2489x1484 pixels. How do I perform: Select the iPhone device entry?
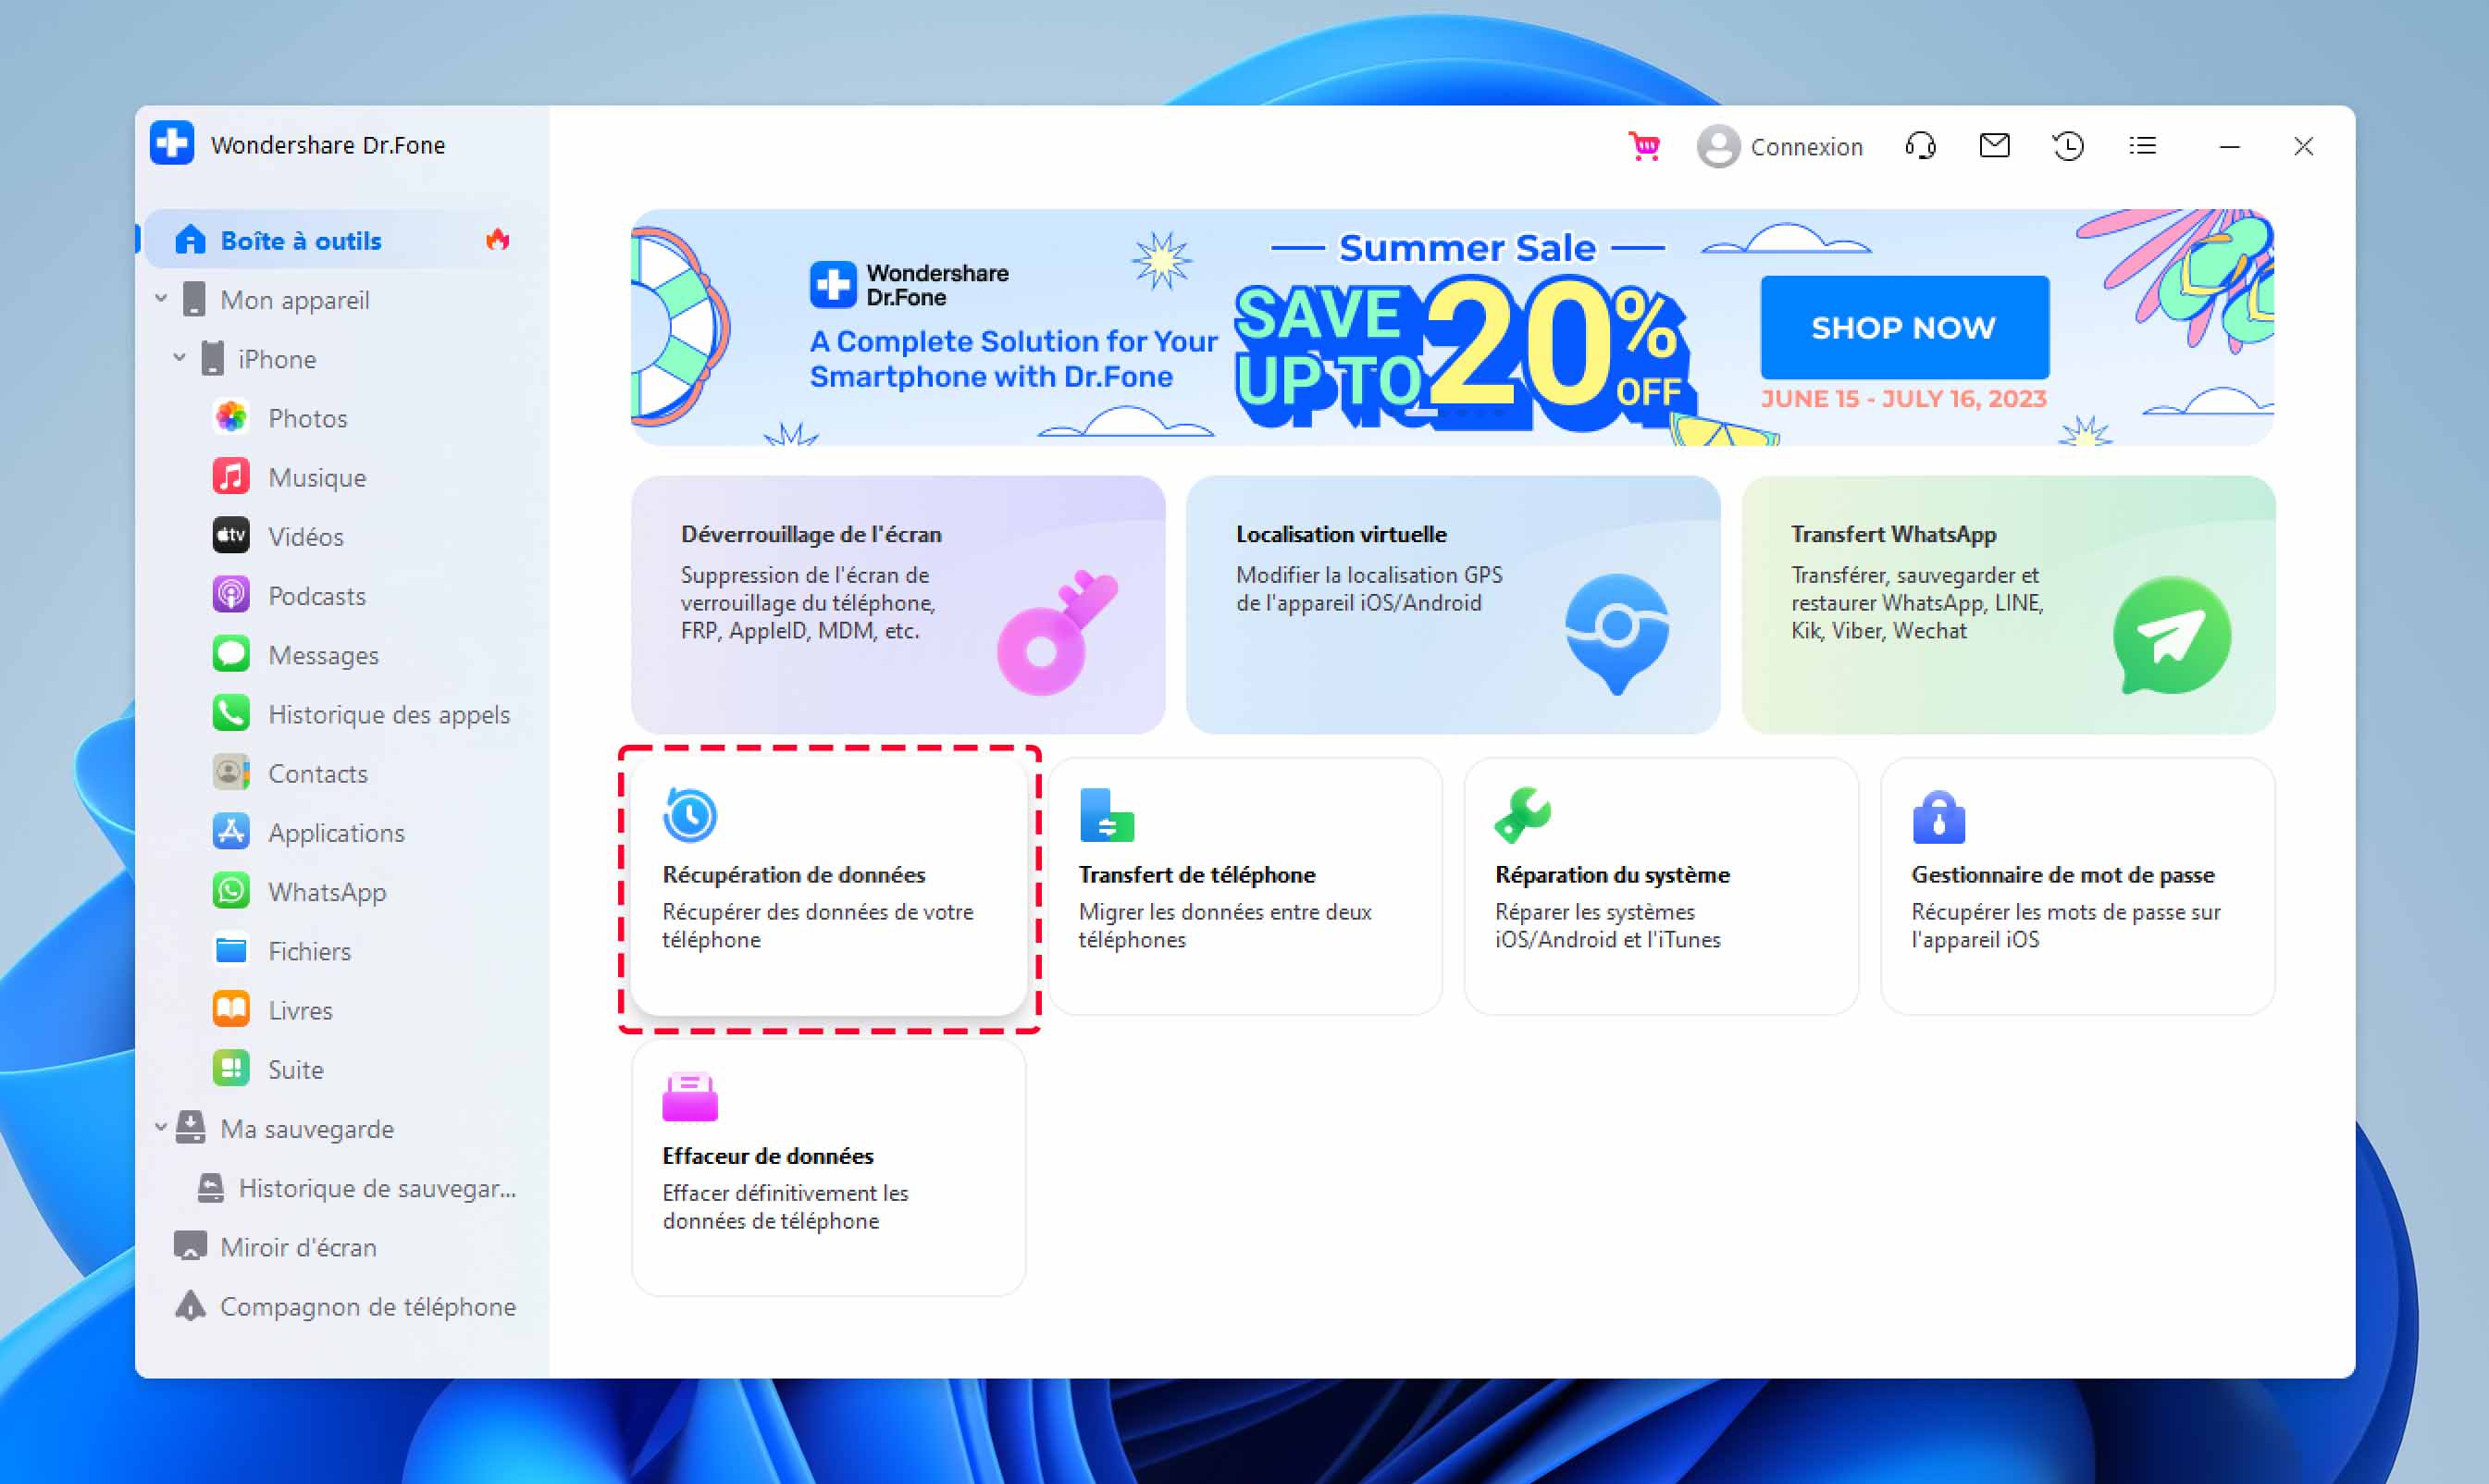(x=276, y=359)
